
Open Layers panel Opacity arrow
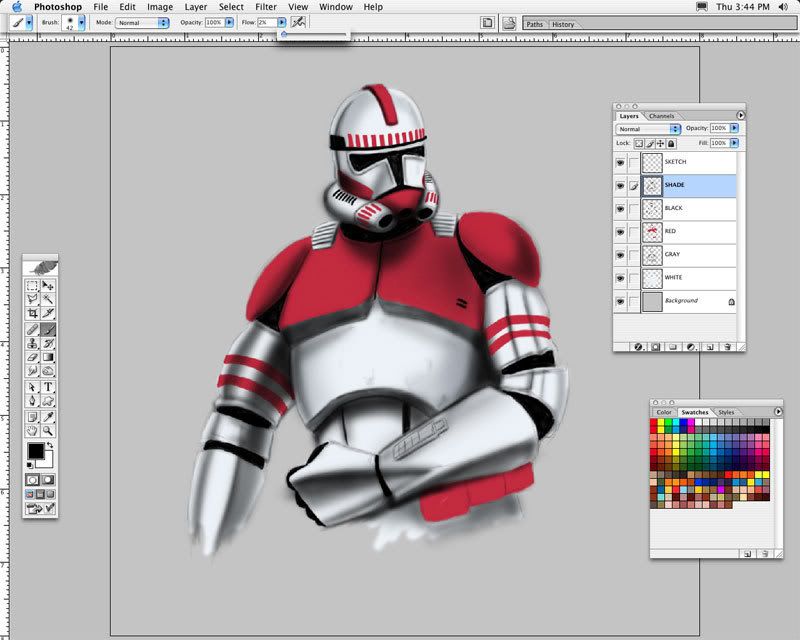coord(734,128)
